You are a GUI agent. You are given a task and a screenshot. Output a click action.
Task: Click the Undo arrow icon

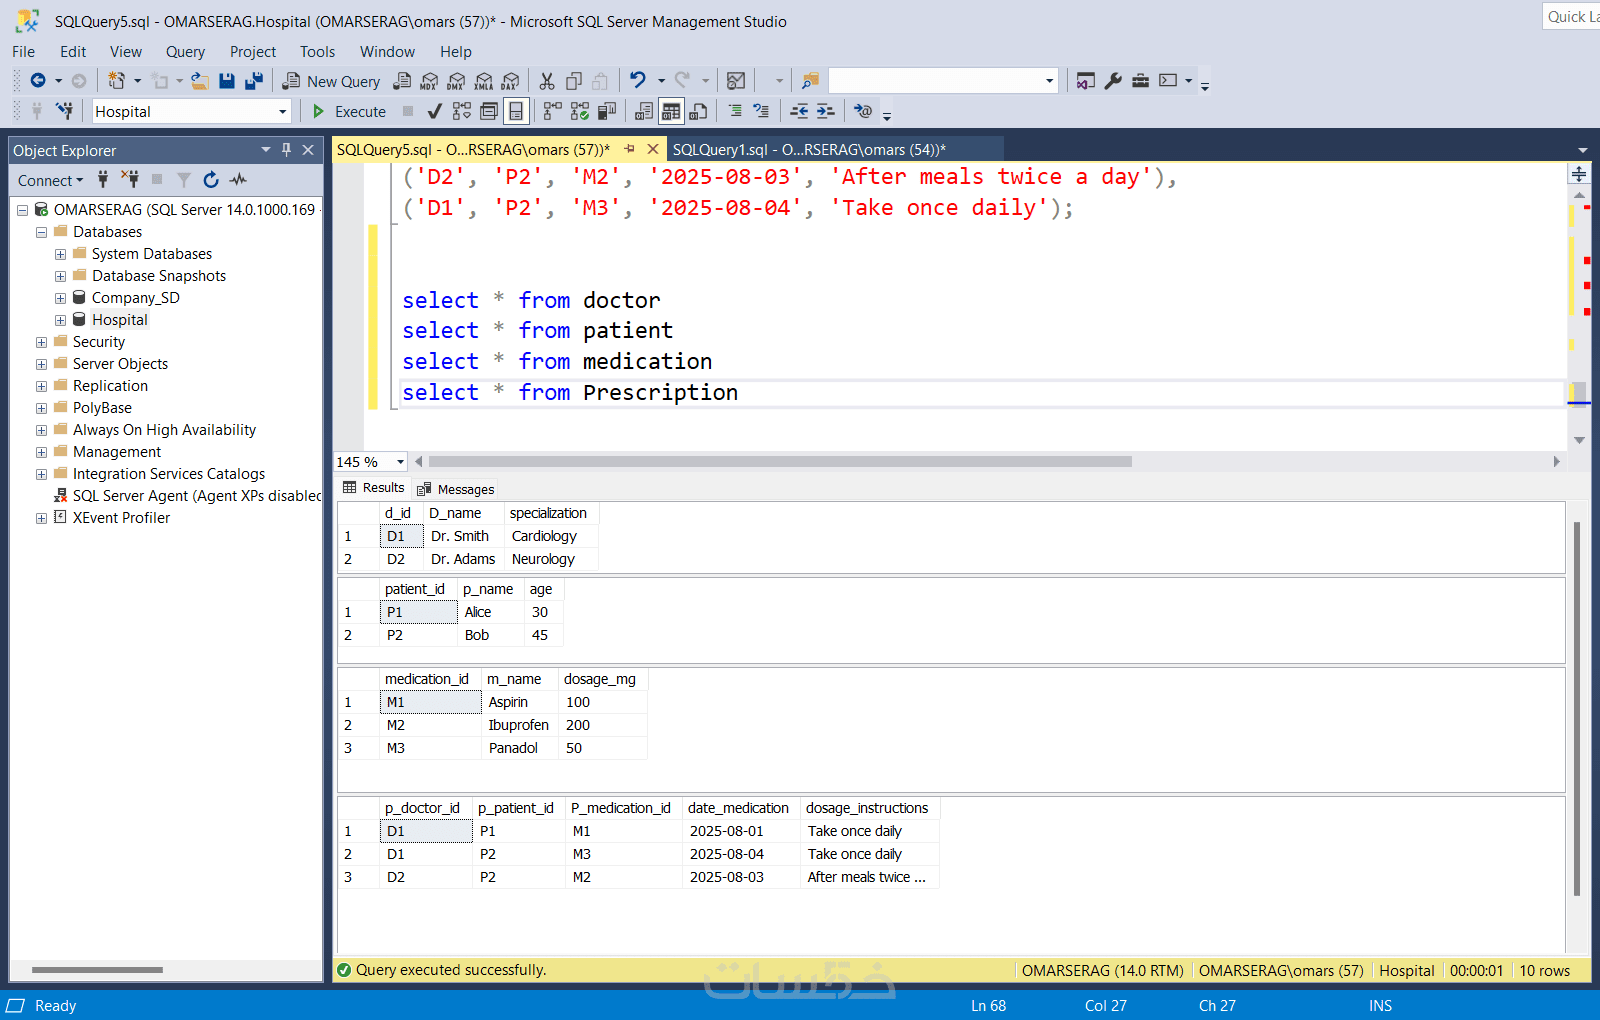tap(637, 81)
